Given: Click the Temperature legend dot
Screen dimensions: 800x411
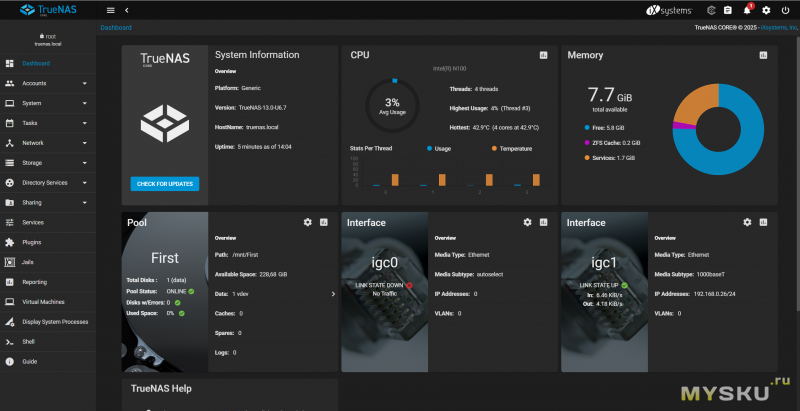Looking at the screenshot, I should pos(494,148).
